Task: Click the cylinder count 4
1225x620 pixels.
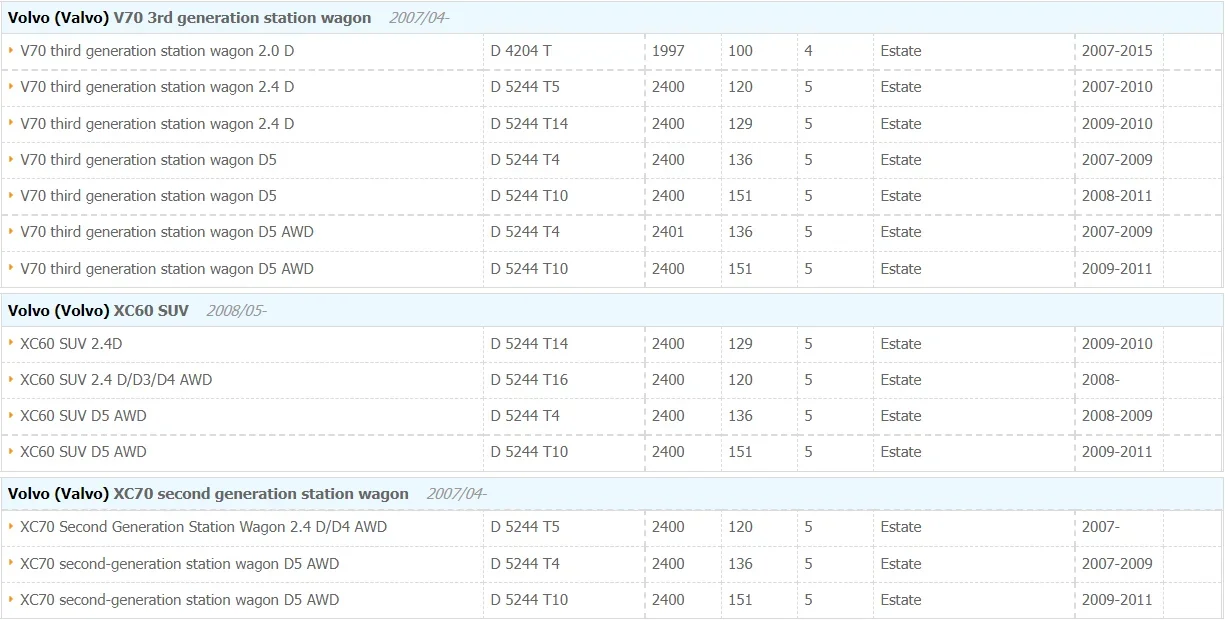Action: [808, 51]
